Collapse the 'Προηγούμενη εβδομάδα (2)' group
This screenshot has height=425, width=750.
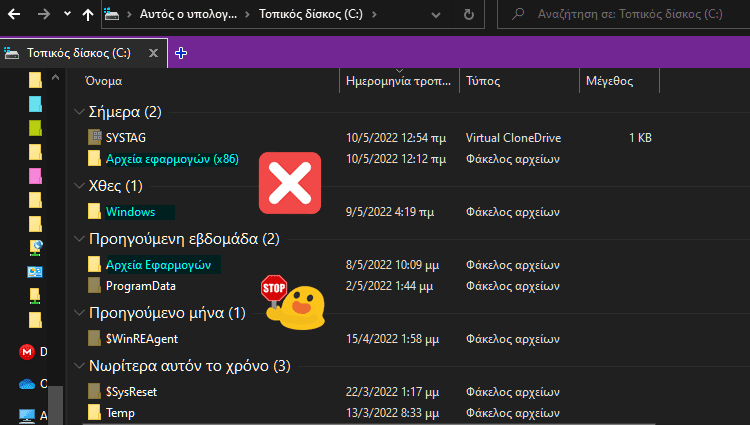[x=79, y=239]
